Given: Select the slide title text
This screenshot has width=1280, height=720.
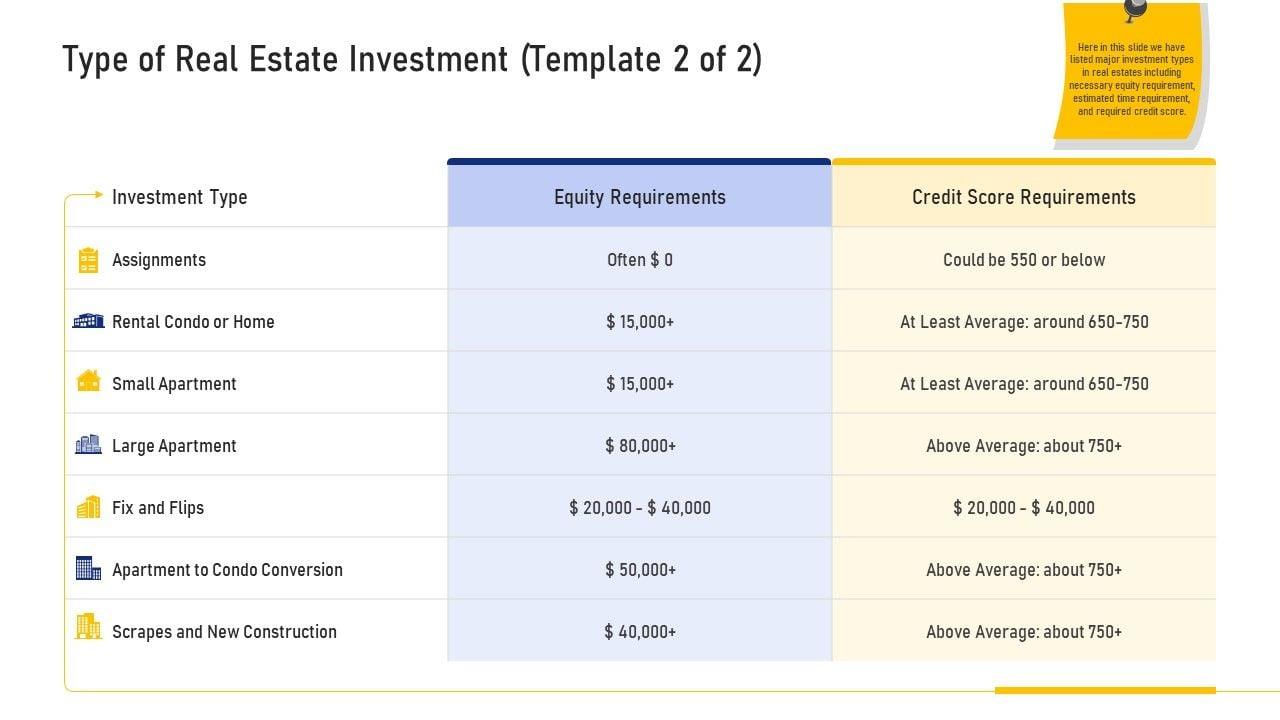Looking at the screenshot, I should (412, 60).
